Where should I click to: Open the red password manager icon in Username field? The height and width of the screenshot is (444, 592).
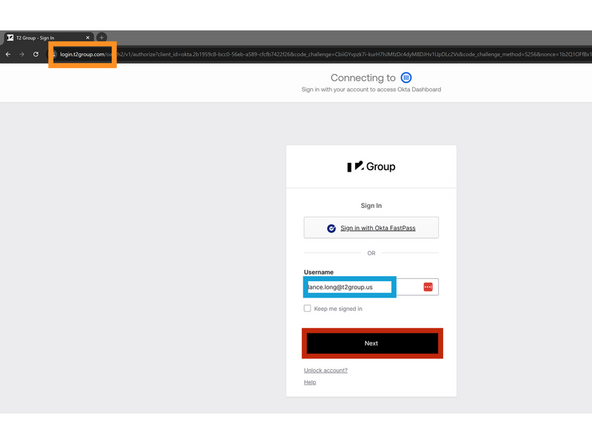[x=428, y=287]
